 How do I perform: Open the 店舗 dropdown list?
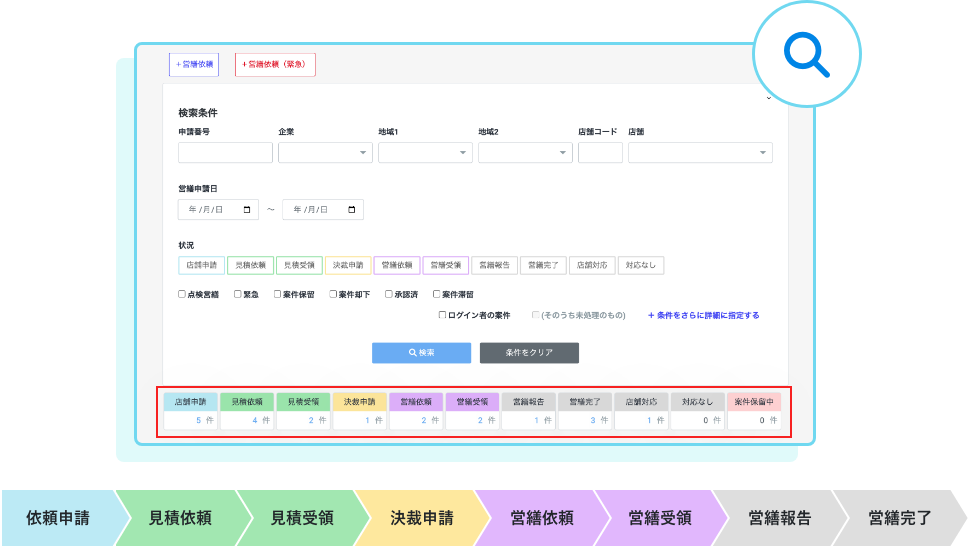coord(700,153)
